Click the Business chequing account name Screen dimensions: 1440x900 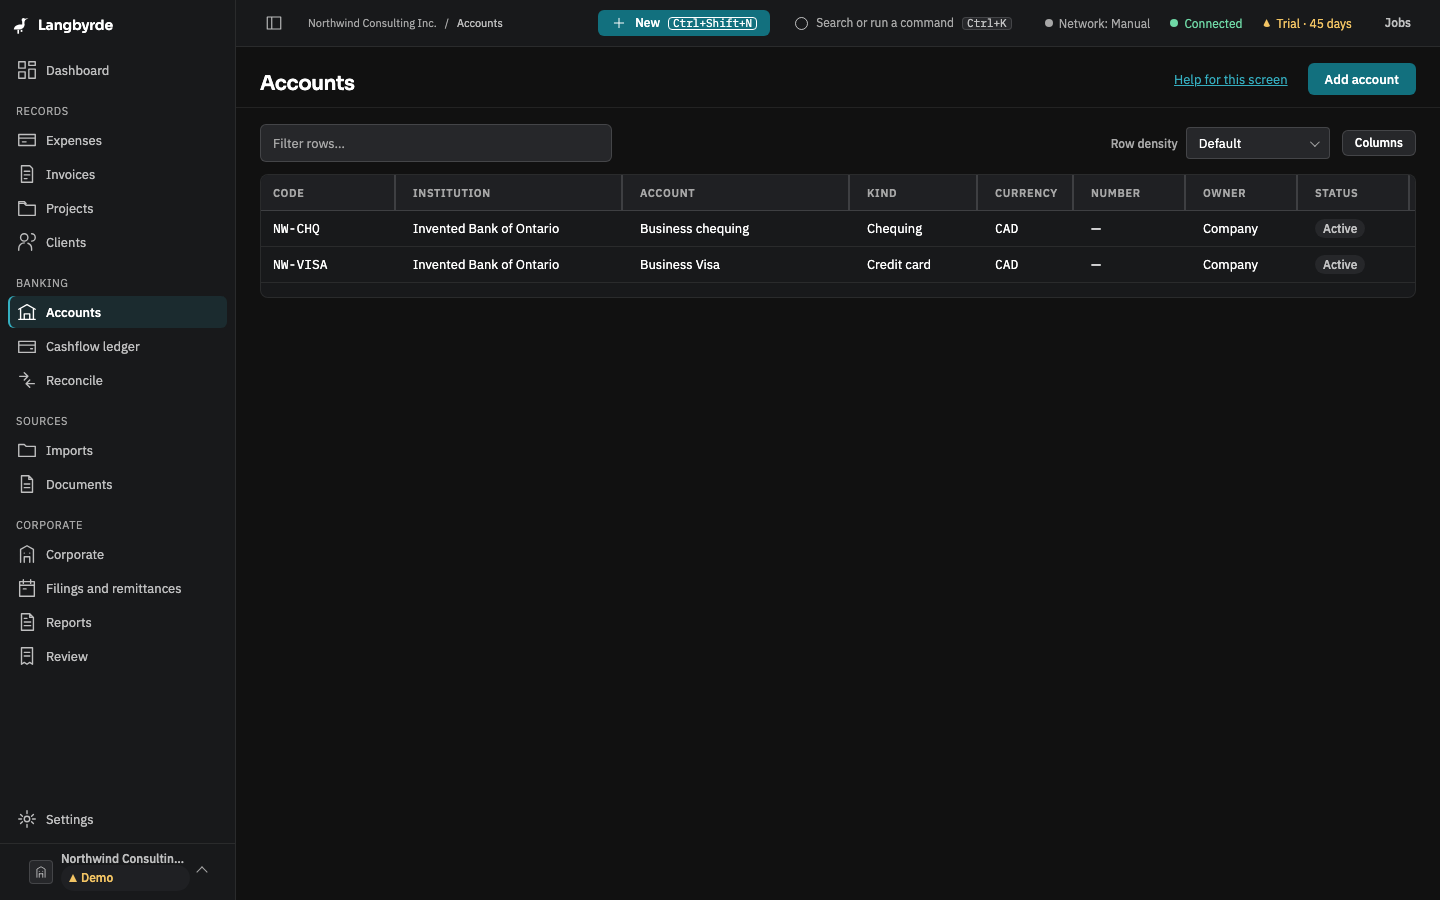[694, 229]
